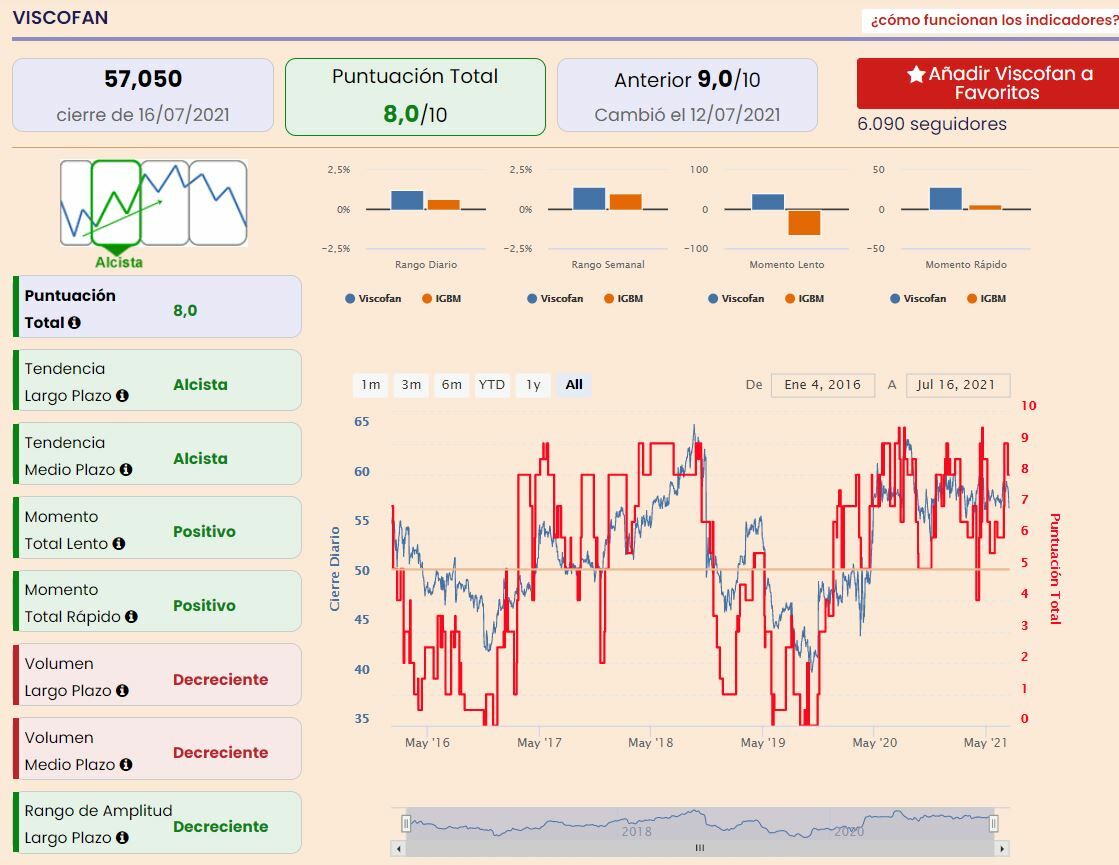
Task: Click the Rango de Amplitud Decreciente value
Action: tap(221, 826)
